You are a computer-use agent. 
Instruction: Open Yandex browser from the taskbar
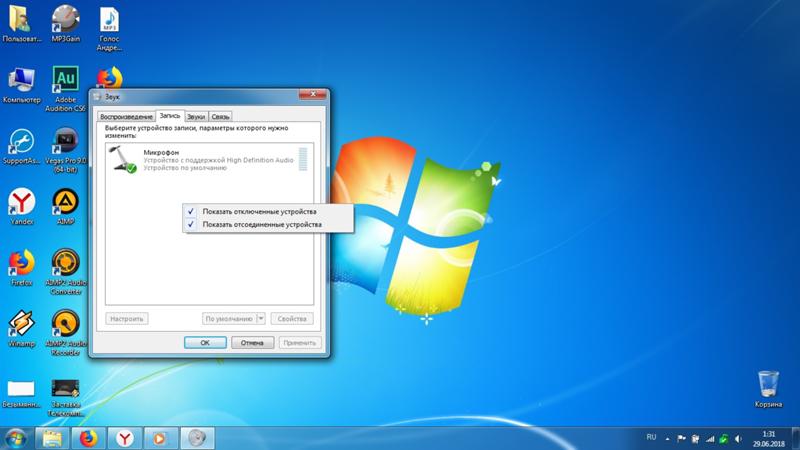point(124,438)
